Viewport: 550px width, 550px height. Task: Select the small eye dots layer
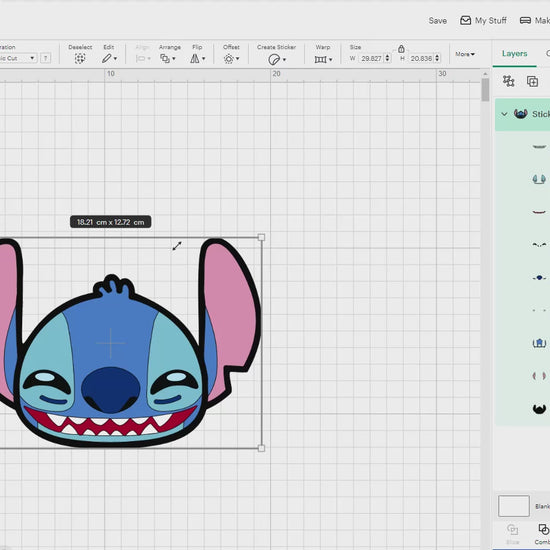point(539,310)
